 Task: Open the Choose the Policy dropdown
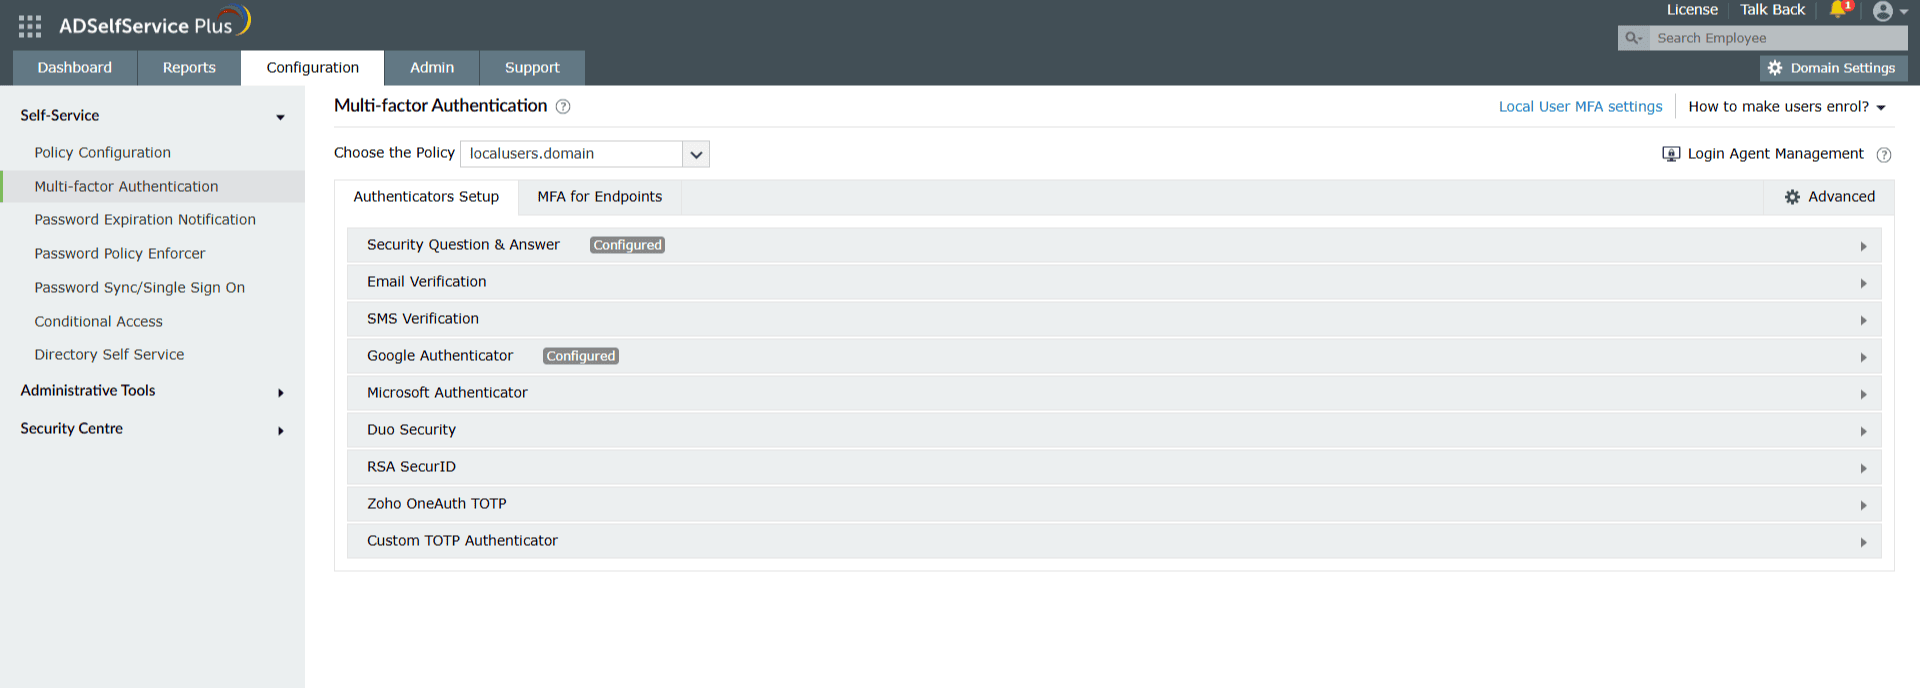696,154
